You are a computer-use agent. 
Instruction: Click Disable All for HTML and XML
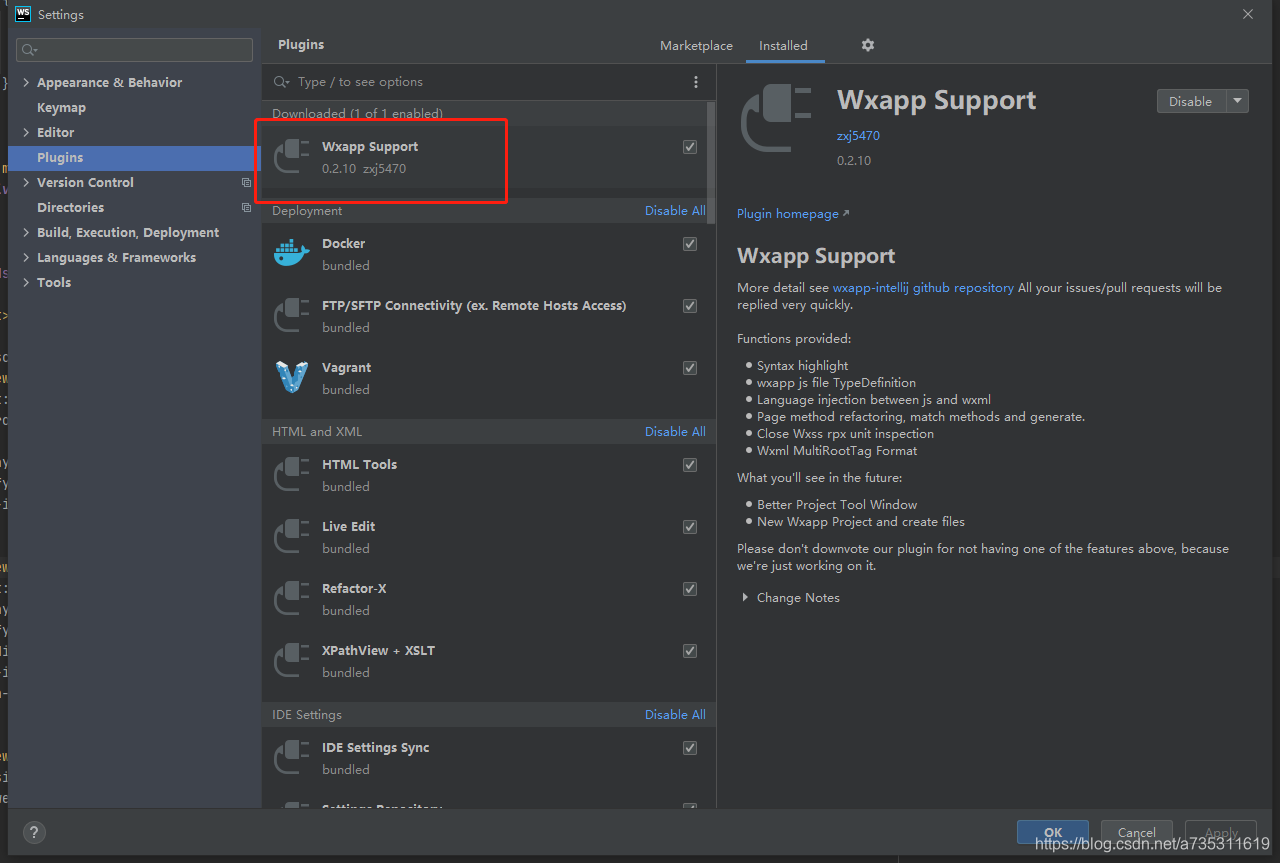(675, 432)
